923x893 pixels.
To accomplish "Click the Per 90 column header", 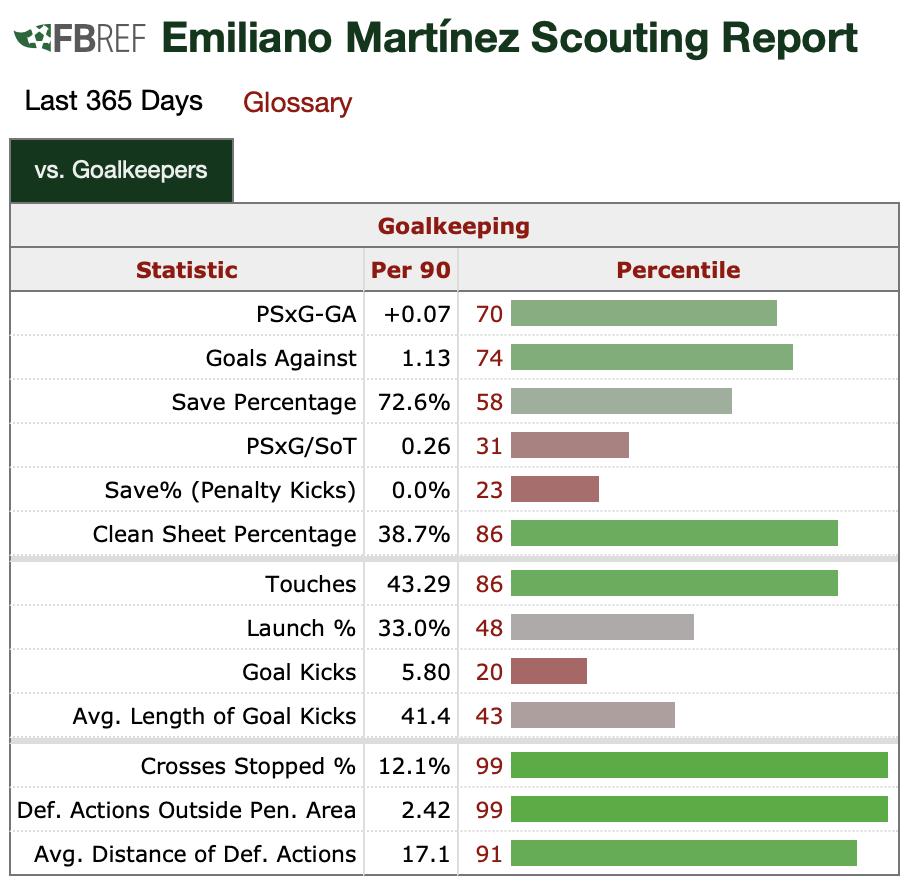I will 410,270.
